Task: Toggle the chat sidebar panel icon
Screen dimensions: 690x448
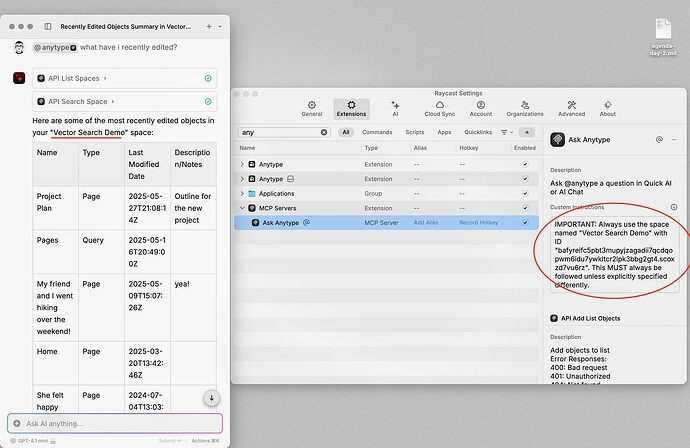Action: point(48,26)
